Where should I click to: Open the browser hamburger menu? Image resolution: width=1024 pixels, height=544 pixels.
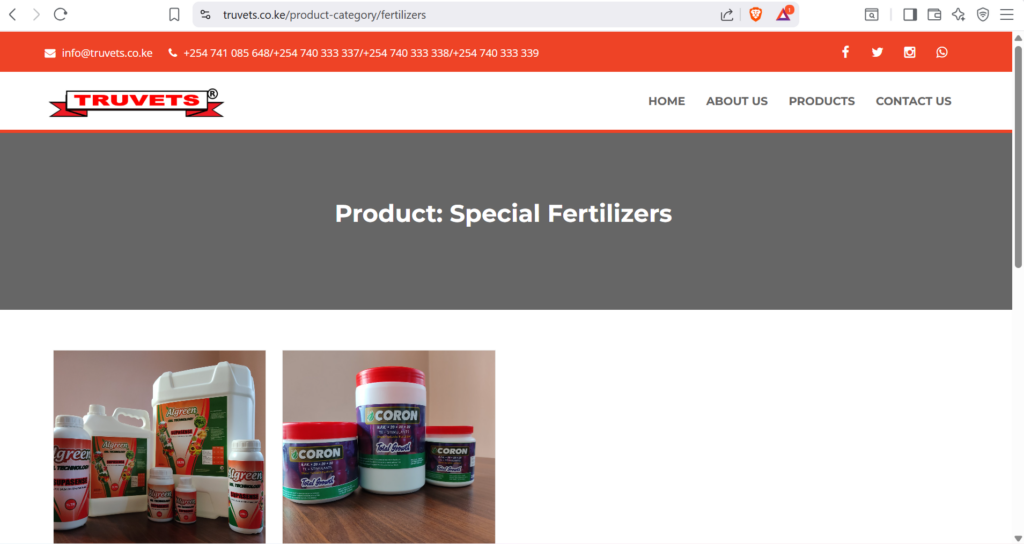pyautogui.click(x=1006, y=14)
